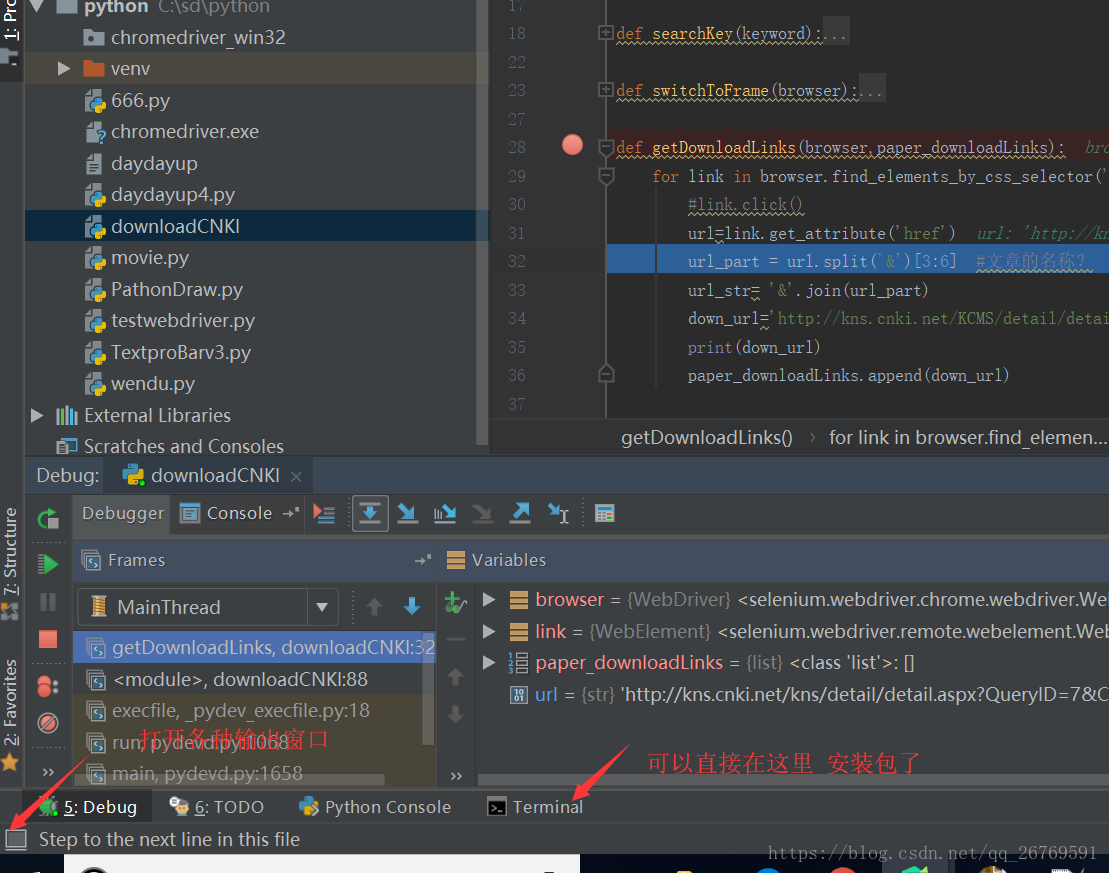This screenshot has width=1109, height=873.
Task: Expand the browser variable
Action: (489, 600)
